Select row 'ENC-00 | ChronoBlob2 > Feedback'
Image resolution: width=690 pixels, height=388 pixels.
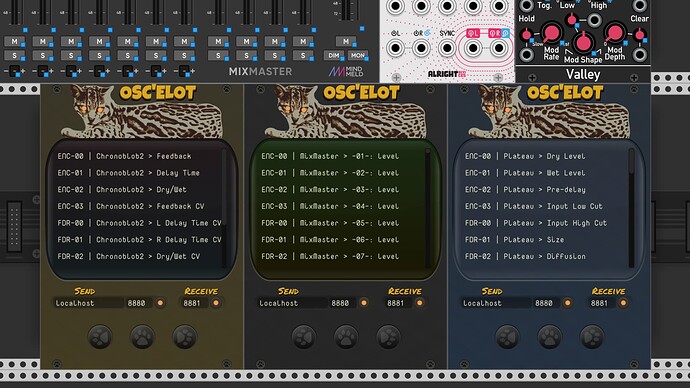pyautogui.click(x=125, y=156)
